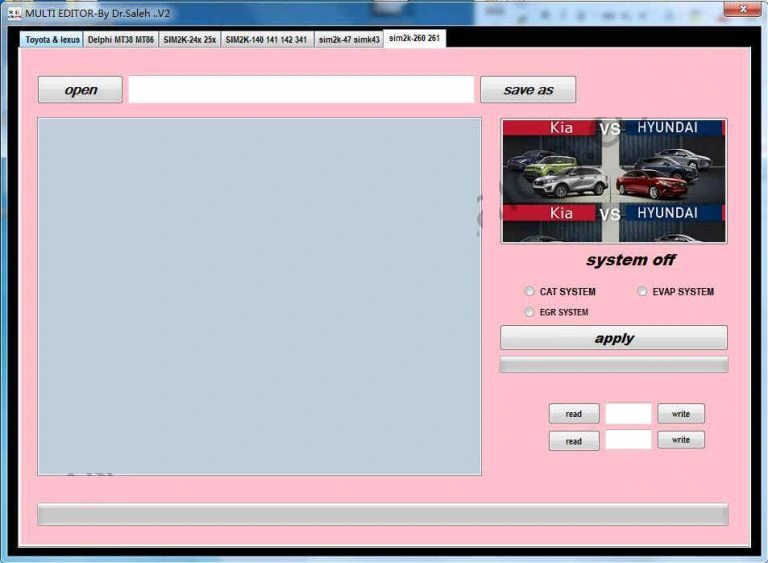
Task: Choose the EVAP SYSTEM radio option
Action: 643,292
